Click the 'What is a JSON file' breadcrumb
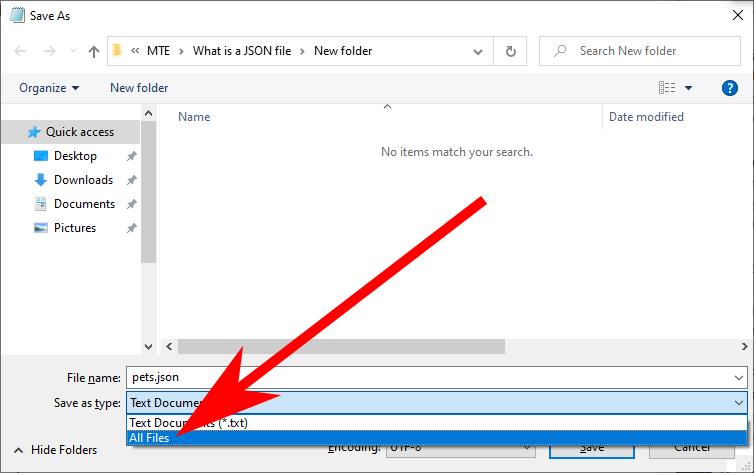This screenshot has width=754, height=473. (x=242, y=50)
